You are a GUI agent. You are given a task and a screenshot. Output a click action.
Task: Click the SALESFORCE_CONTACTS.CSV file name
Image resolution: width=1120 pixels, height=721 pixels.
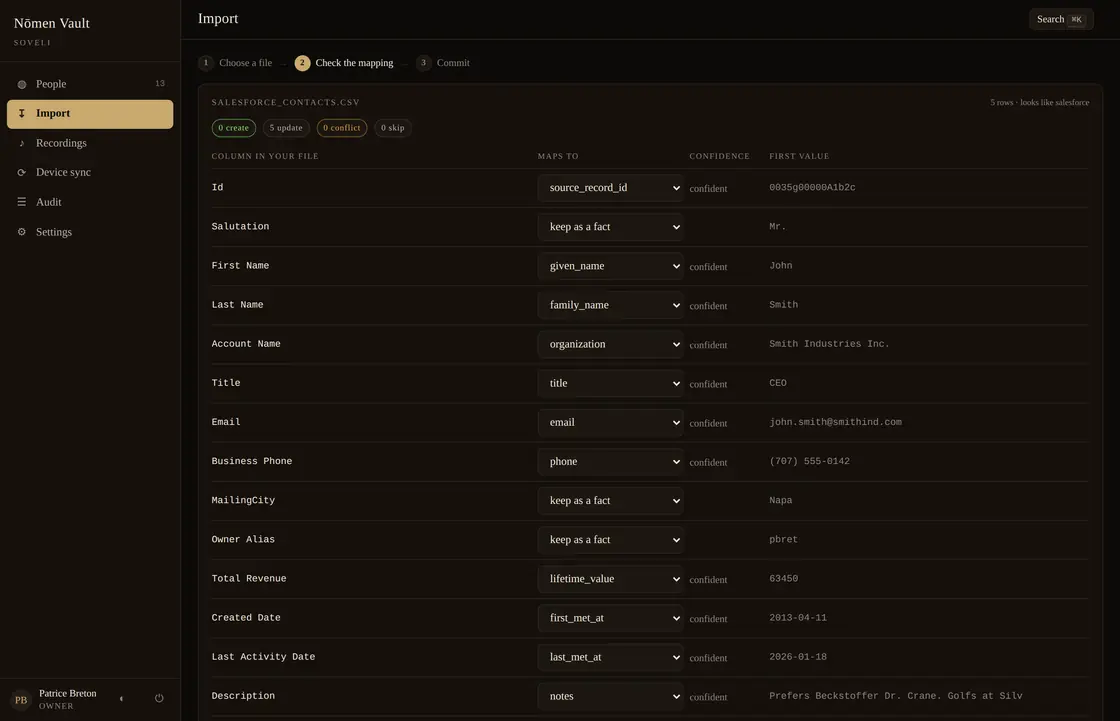click(x=286, y=102)
